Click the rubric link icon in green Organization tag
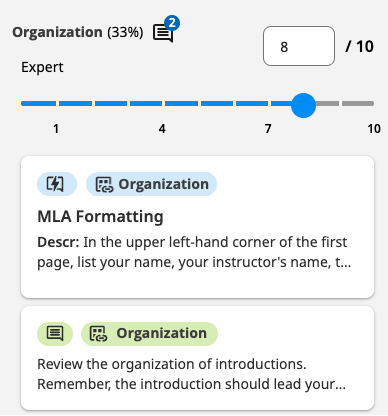The height and width of the screenshot is (416, 388). (99, 334)
